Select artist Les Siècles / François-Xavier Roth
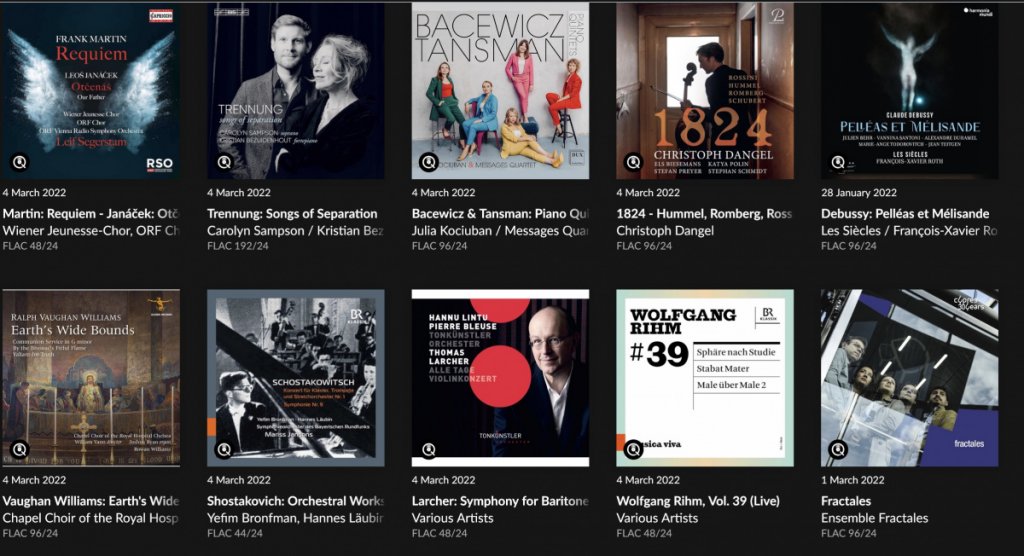1024x556 pixels. coord(909,231)
